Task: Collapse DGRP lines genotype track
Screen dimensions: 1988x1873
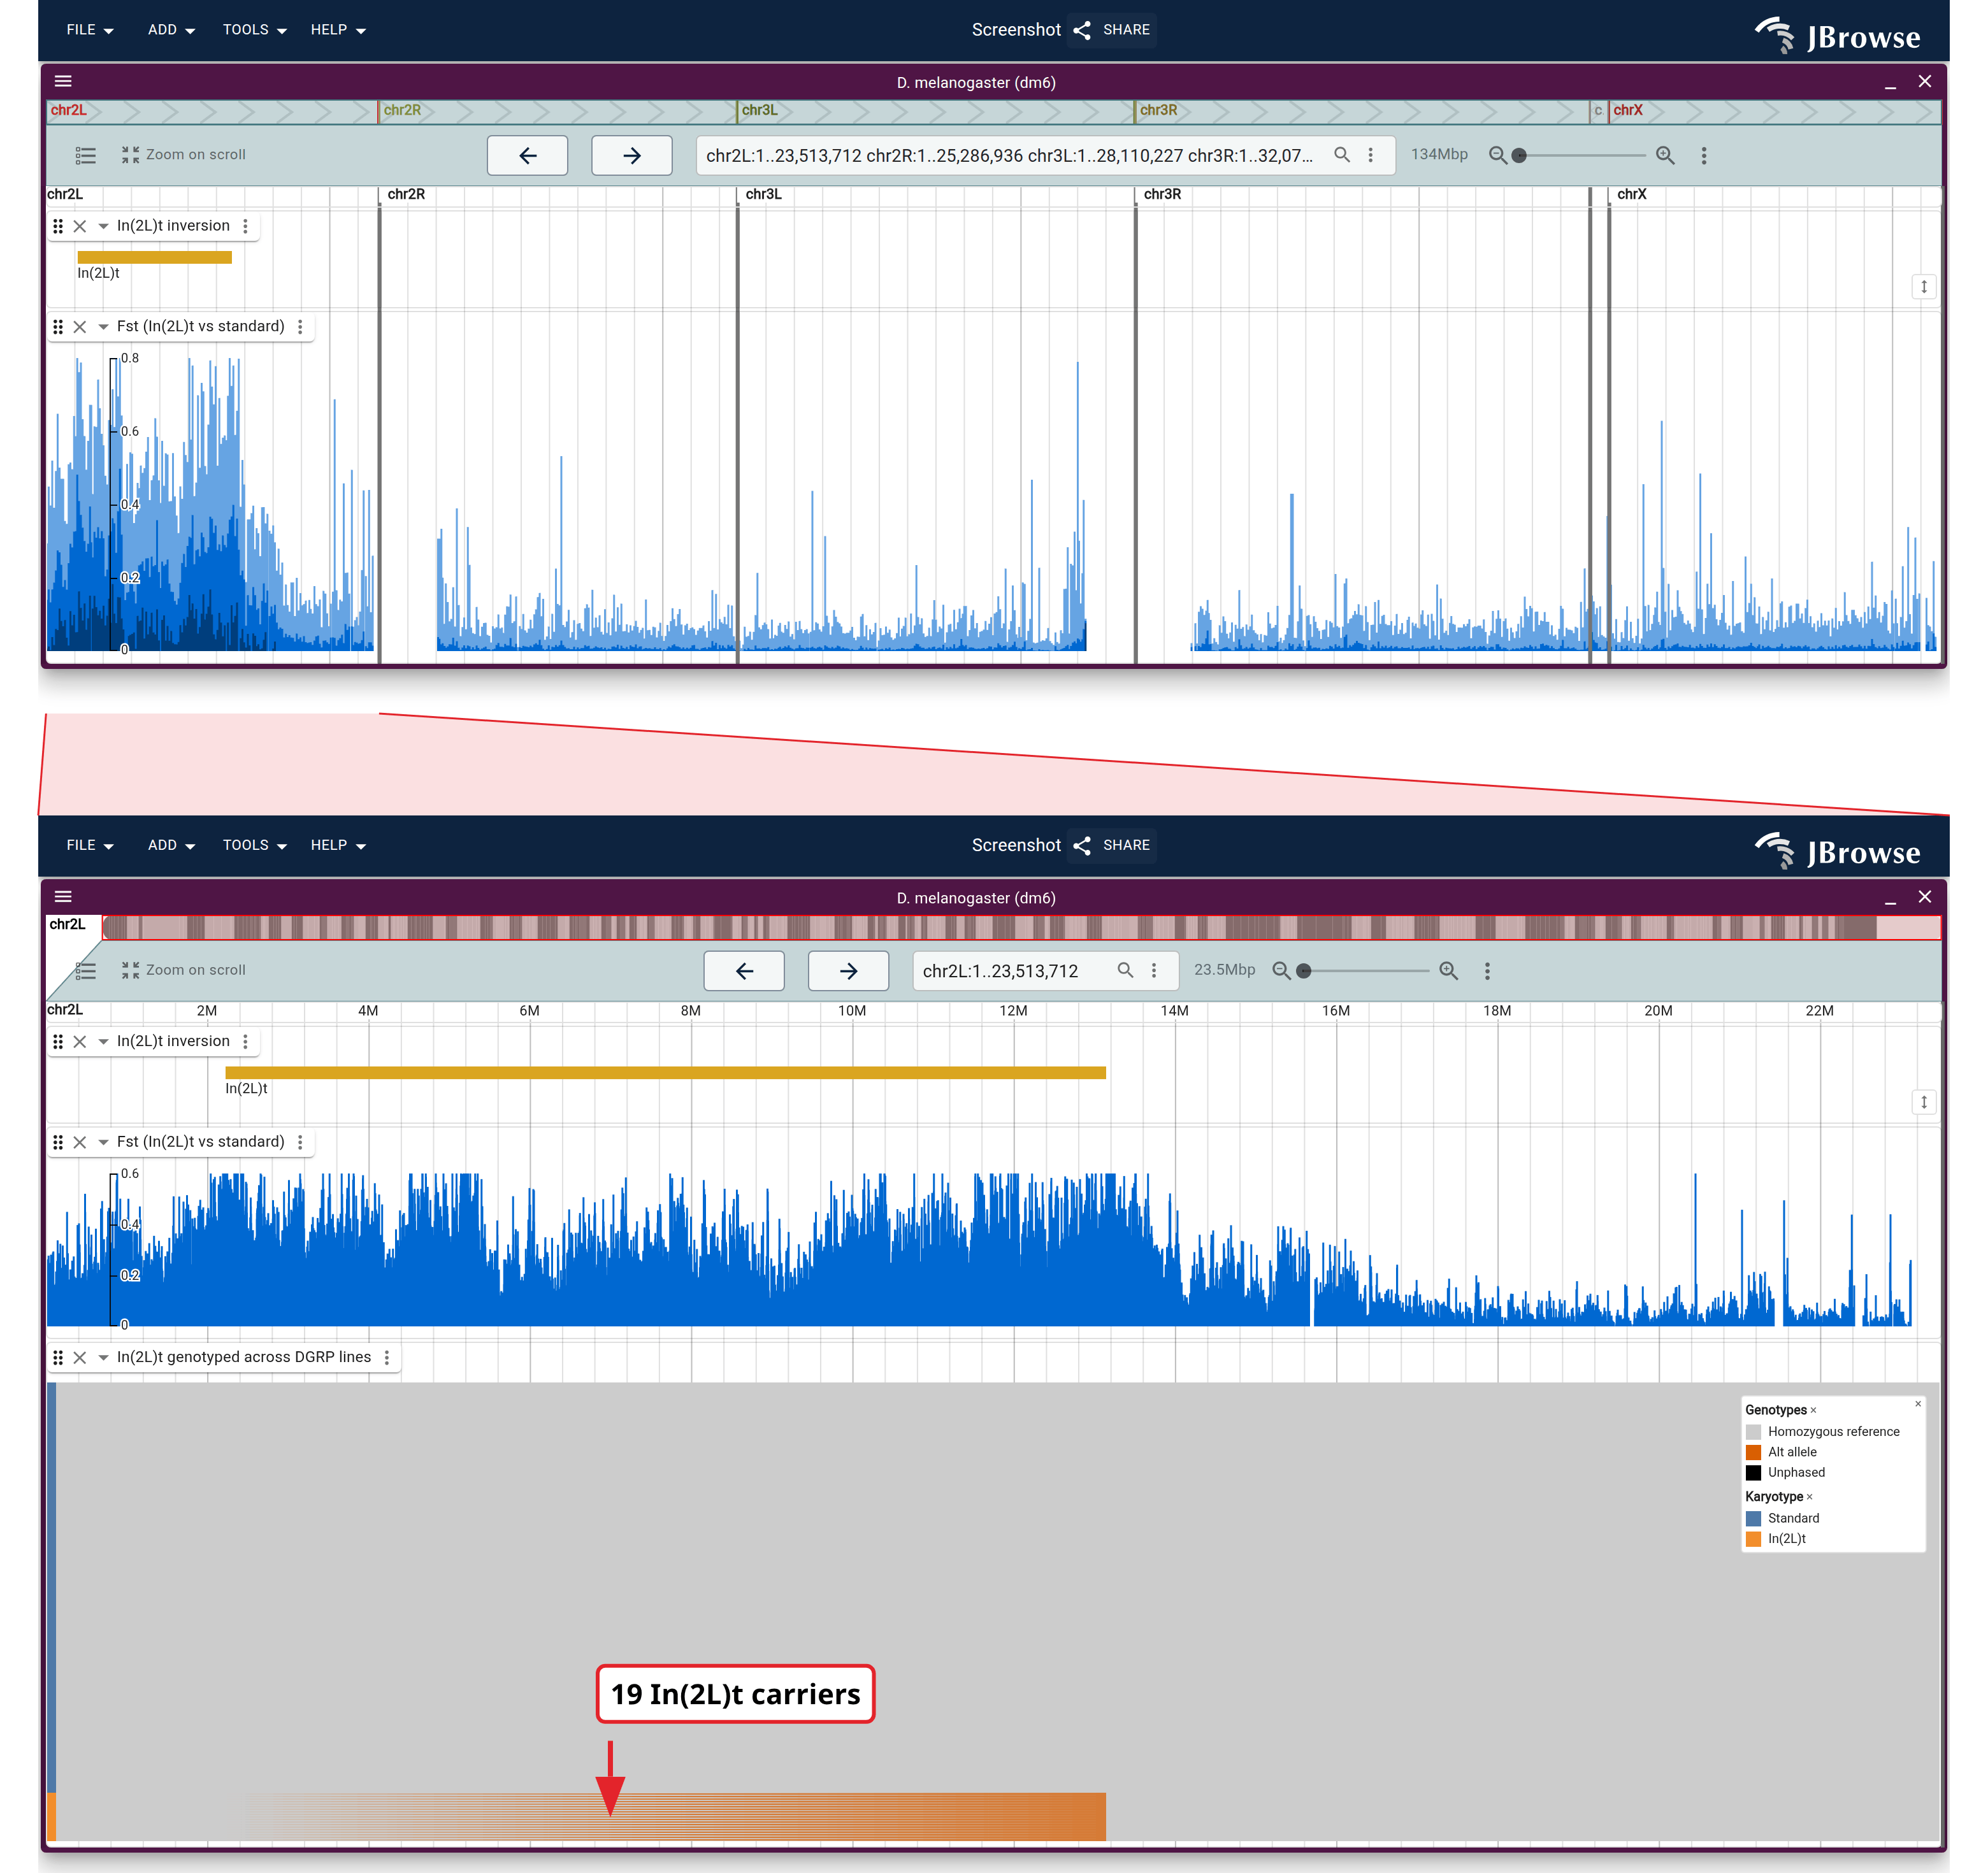Action: [103, 1357]
